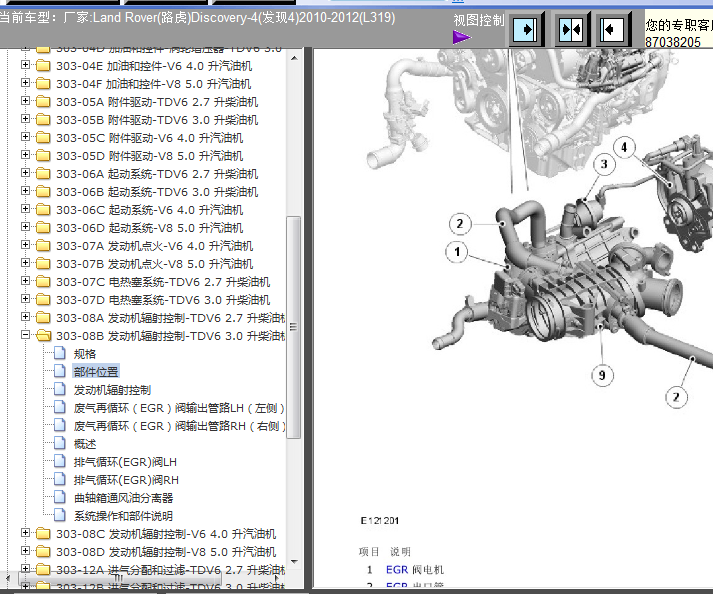
Task: Click the document icon beside 排气循环(EGR)阀RH
Action: [x=60, y=479]
